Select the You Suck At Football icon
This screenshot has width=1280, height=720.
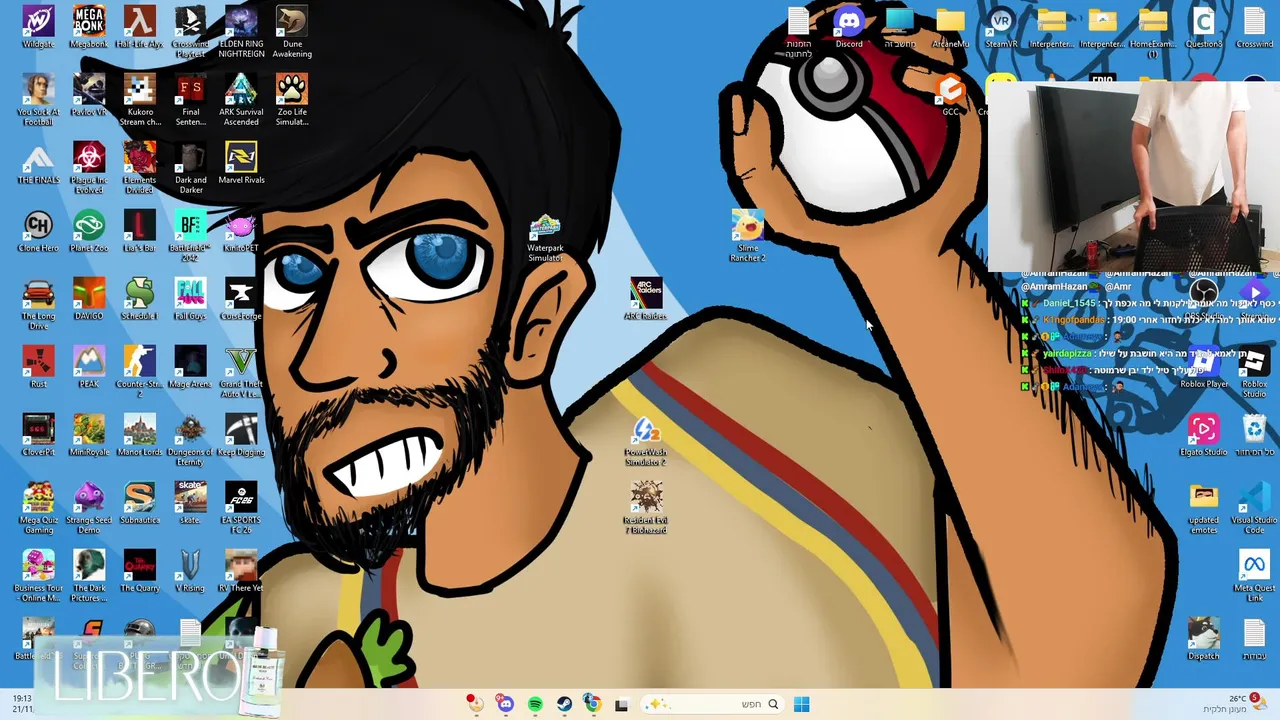(38, 100)
